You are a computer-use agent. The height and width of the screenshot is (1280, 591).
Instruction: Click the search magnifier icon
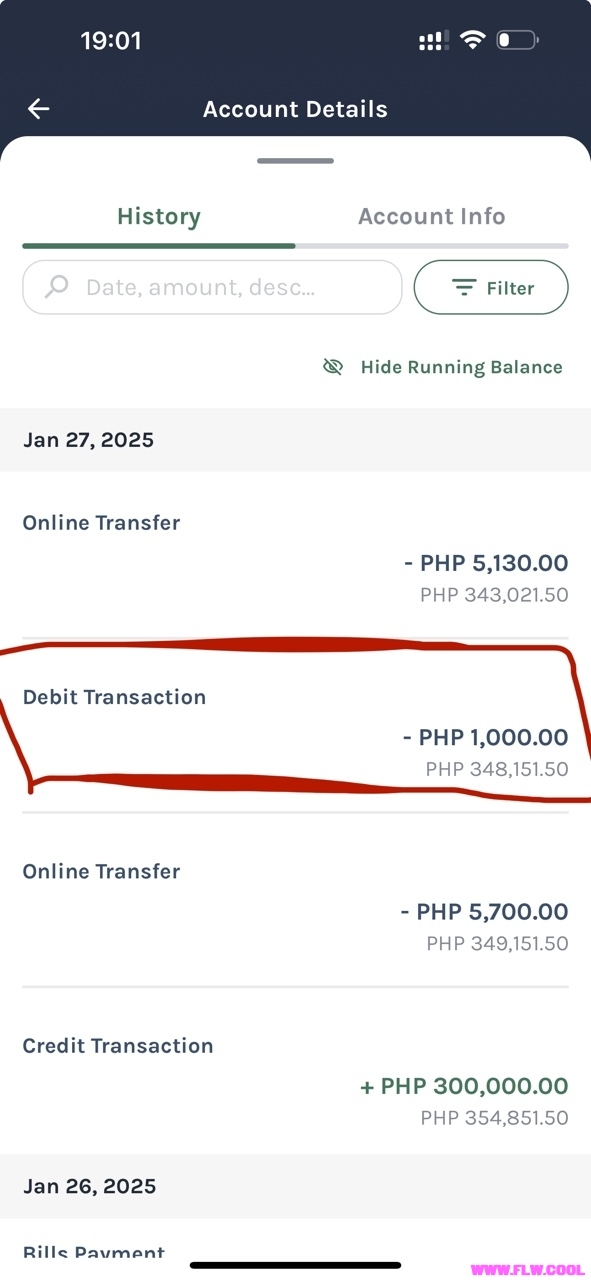[57, 287]
